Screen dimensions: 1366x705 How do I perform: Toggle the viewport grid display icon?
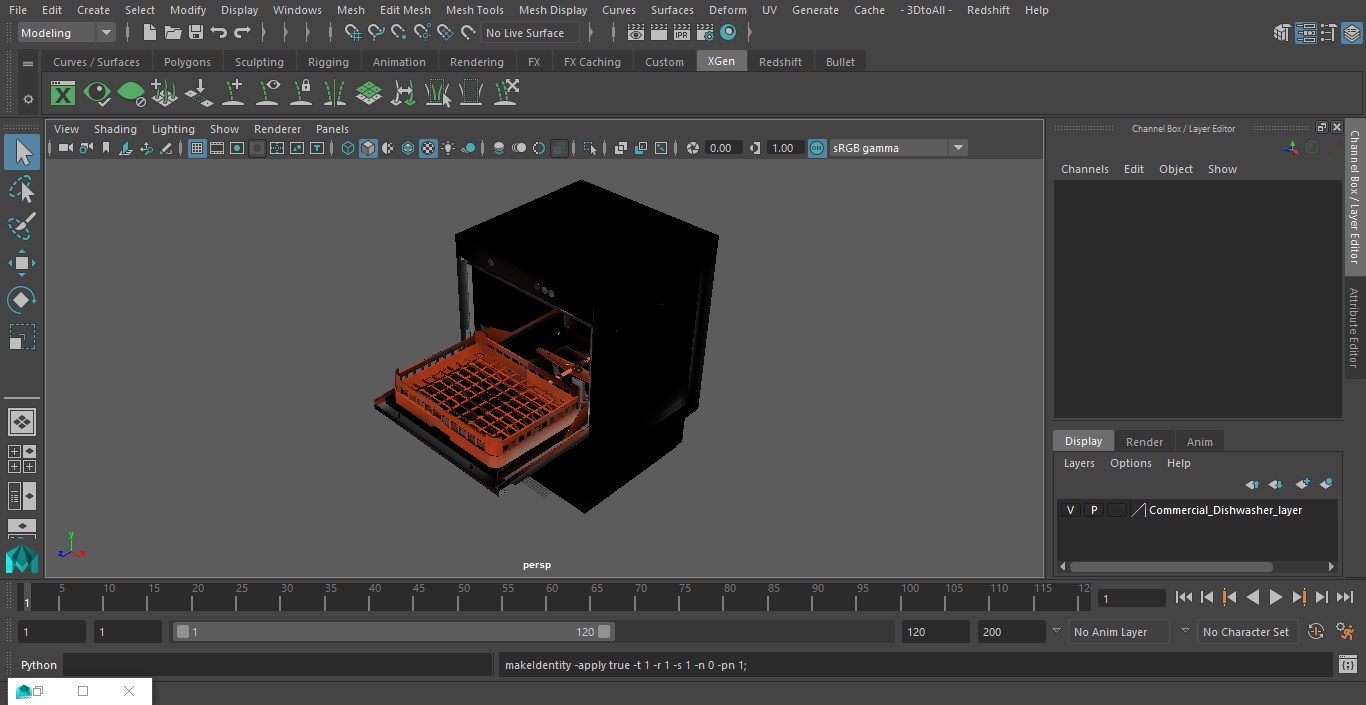(197, 148)
